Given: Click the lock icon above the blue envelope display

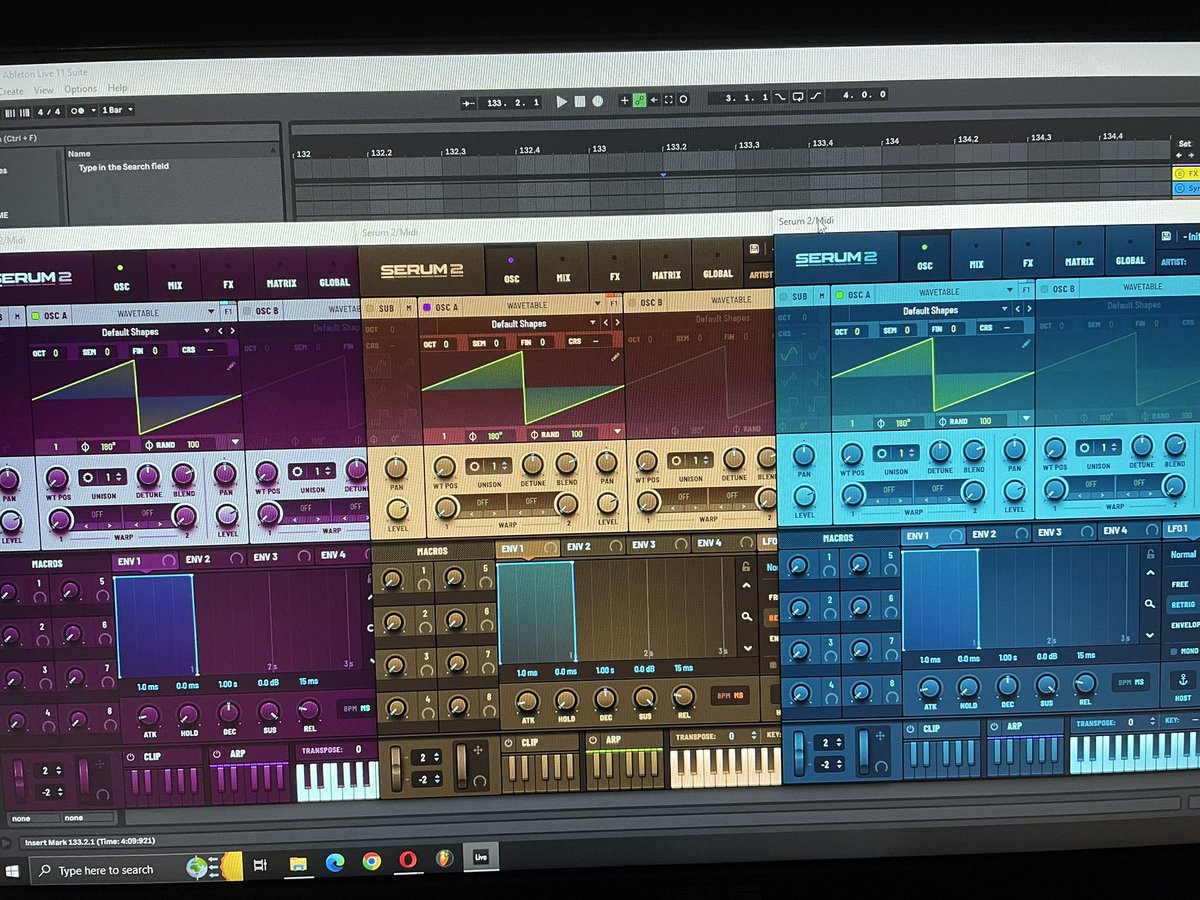Looking at the screenshot, I should click(x=1151, y=553).
